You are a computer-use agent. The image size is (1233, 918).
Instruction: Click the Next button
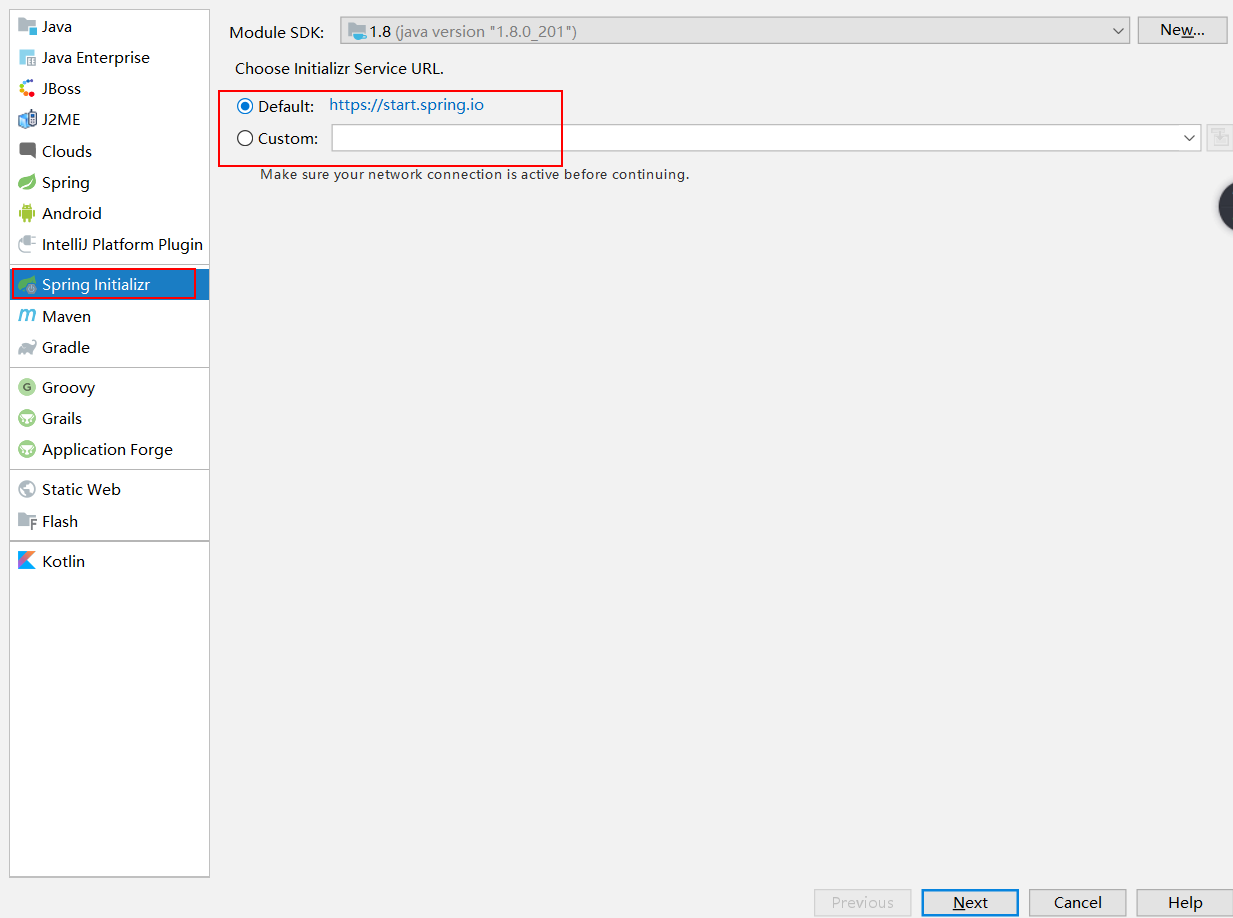point(970,902)
